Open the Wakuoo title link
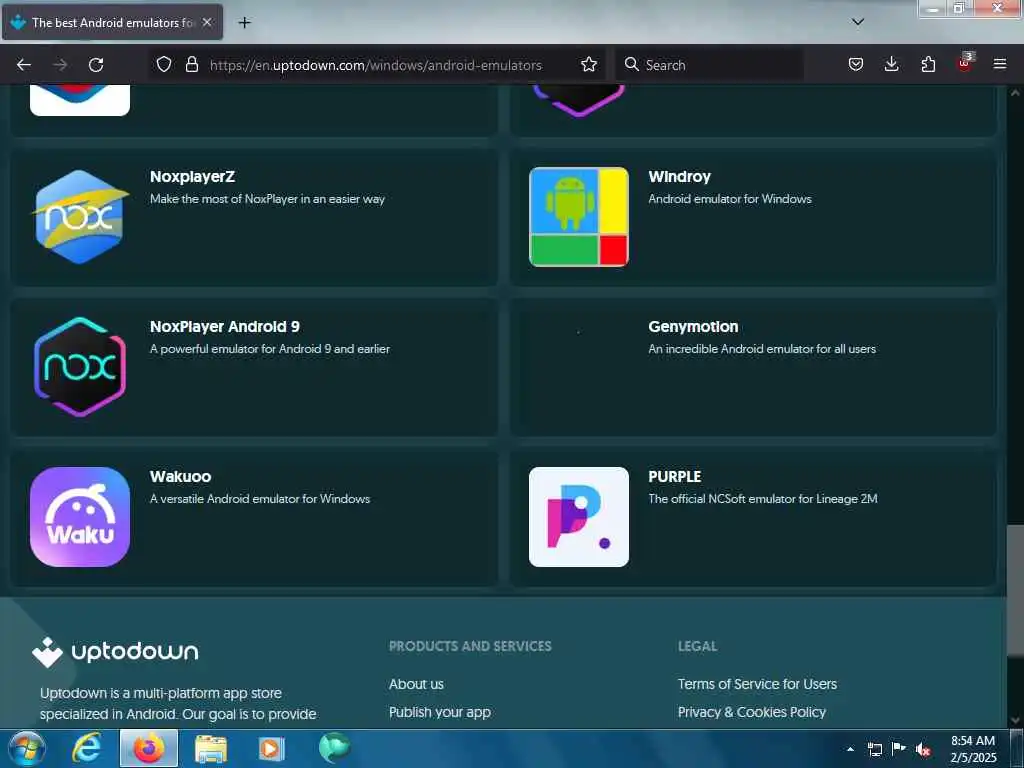 pos(180,476)
